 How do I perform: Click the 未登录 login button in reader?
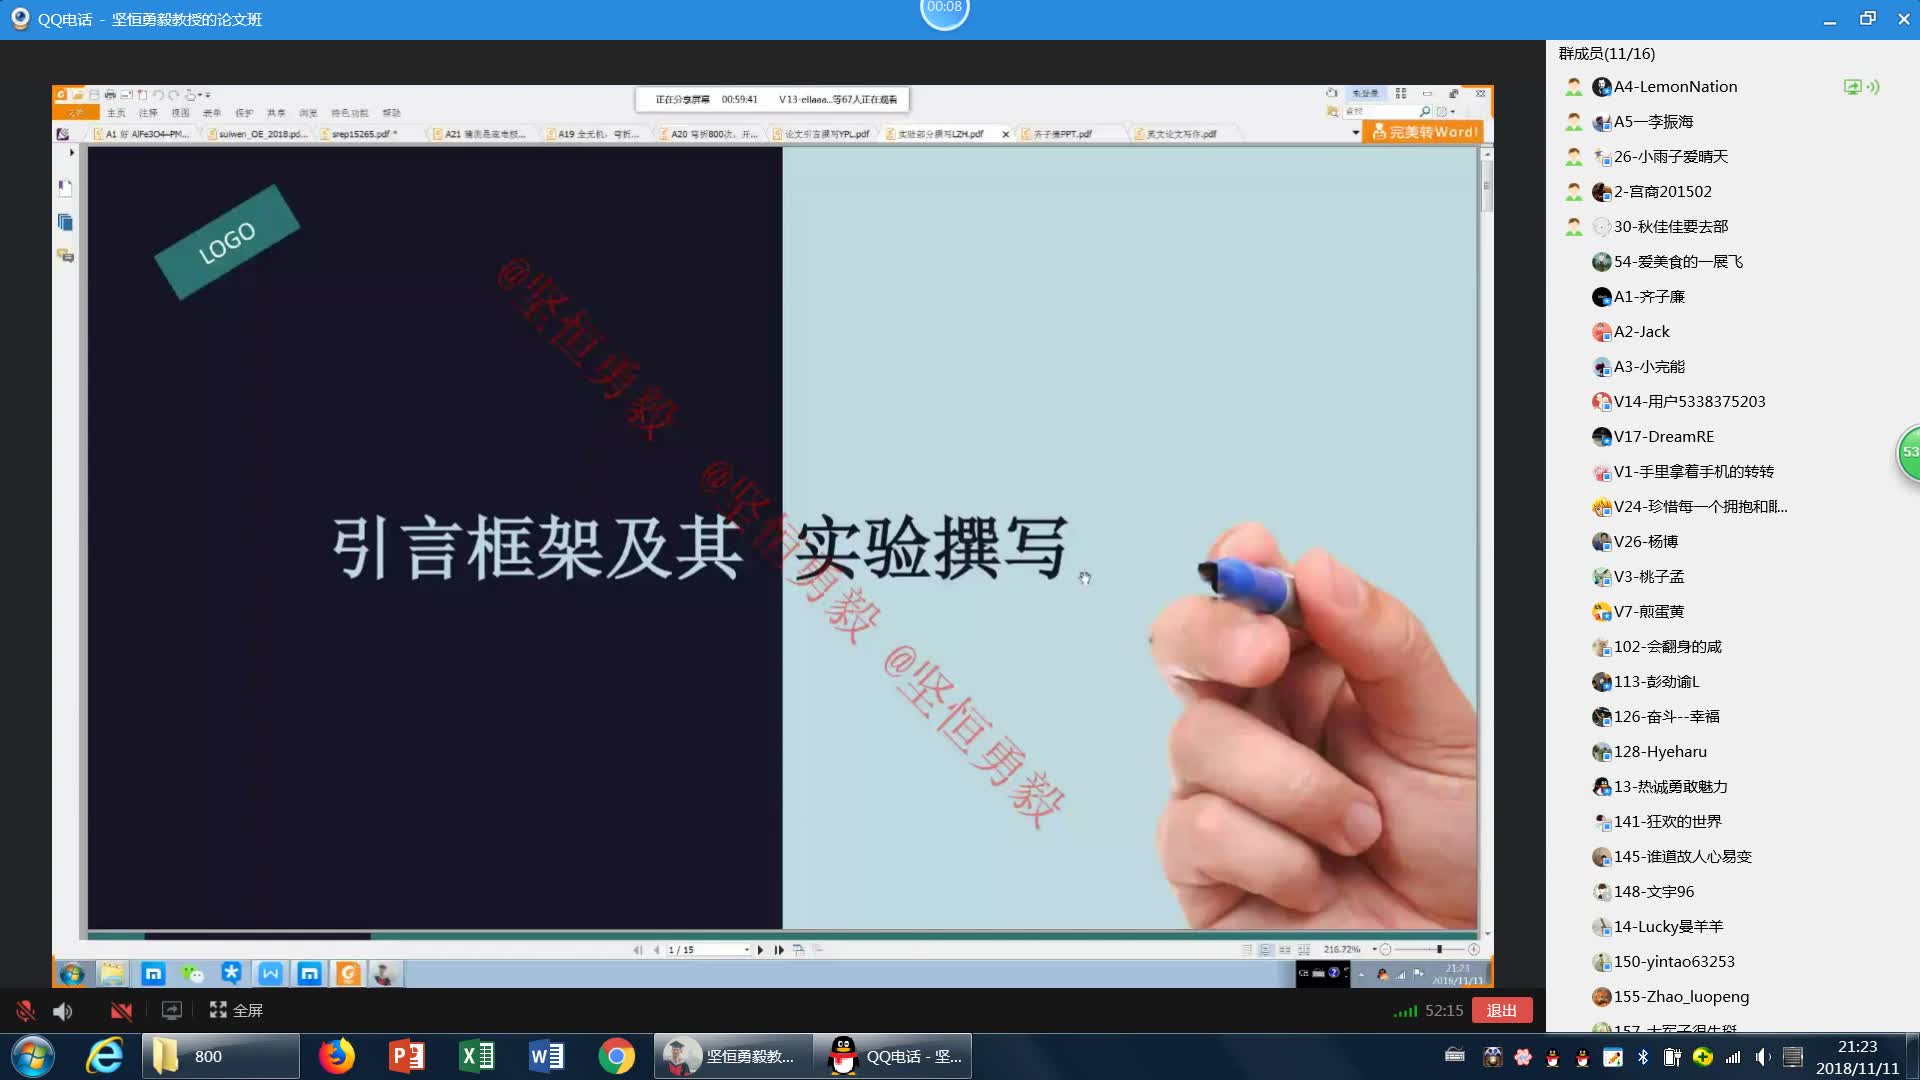tap(1365, 93)
